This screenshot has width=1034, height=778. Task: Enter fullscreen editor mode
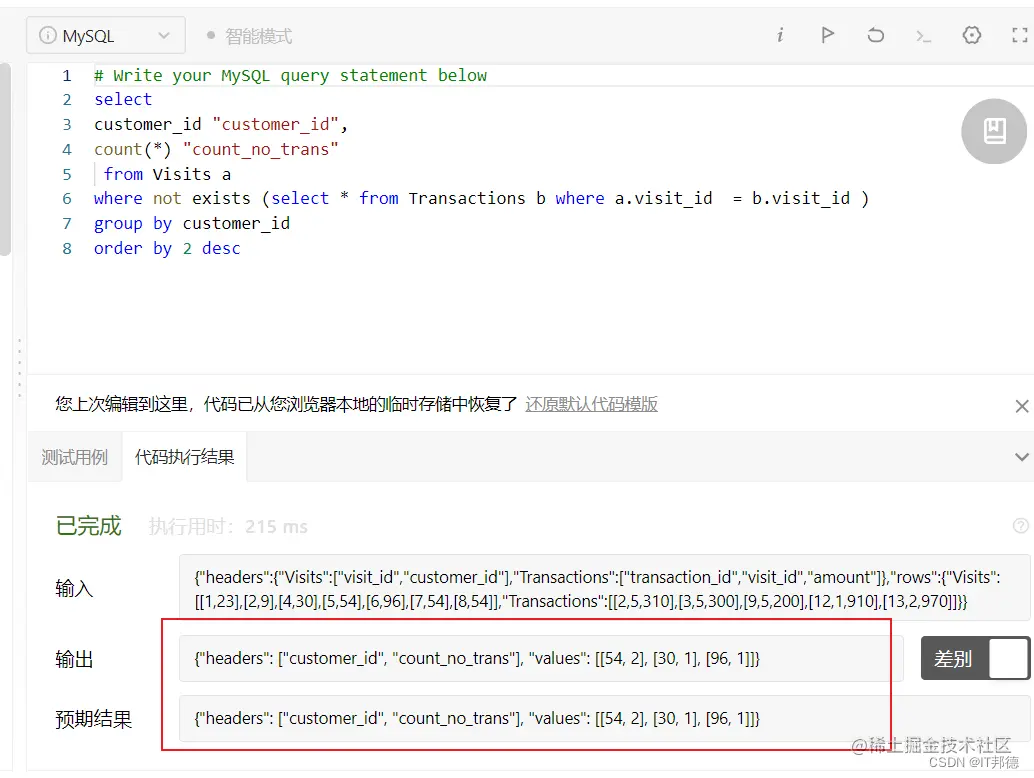1020,35
